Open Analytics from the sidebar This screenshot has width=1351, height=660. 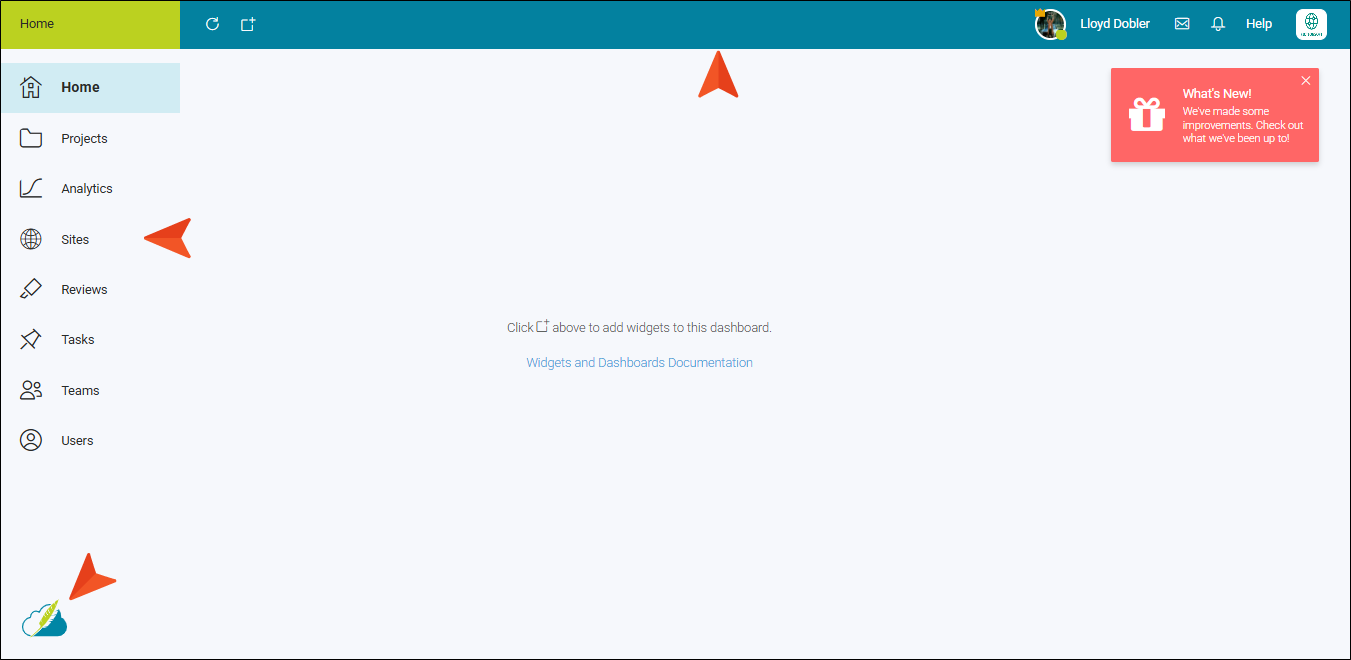[87, 189]
